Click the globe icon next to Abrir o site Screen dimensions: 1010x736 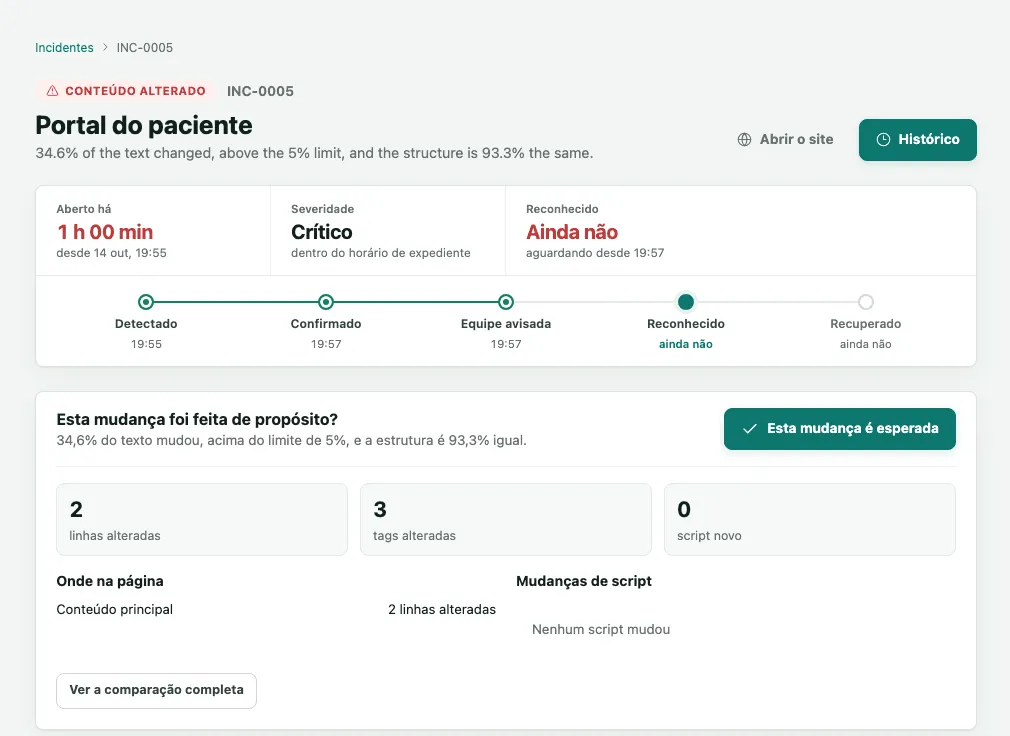(744, 139)
